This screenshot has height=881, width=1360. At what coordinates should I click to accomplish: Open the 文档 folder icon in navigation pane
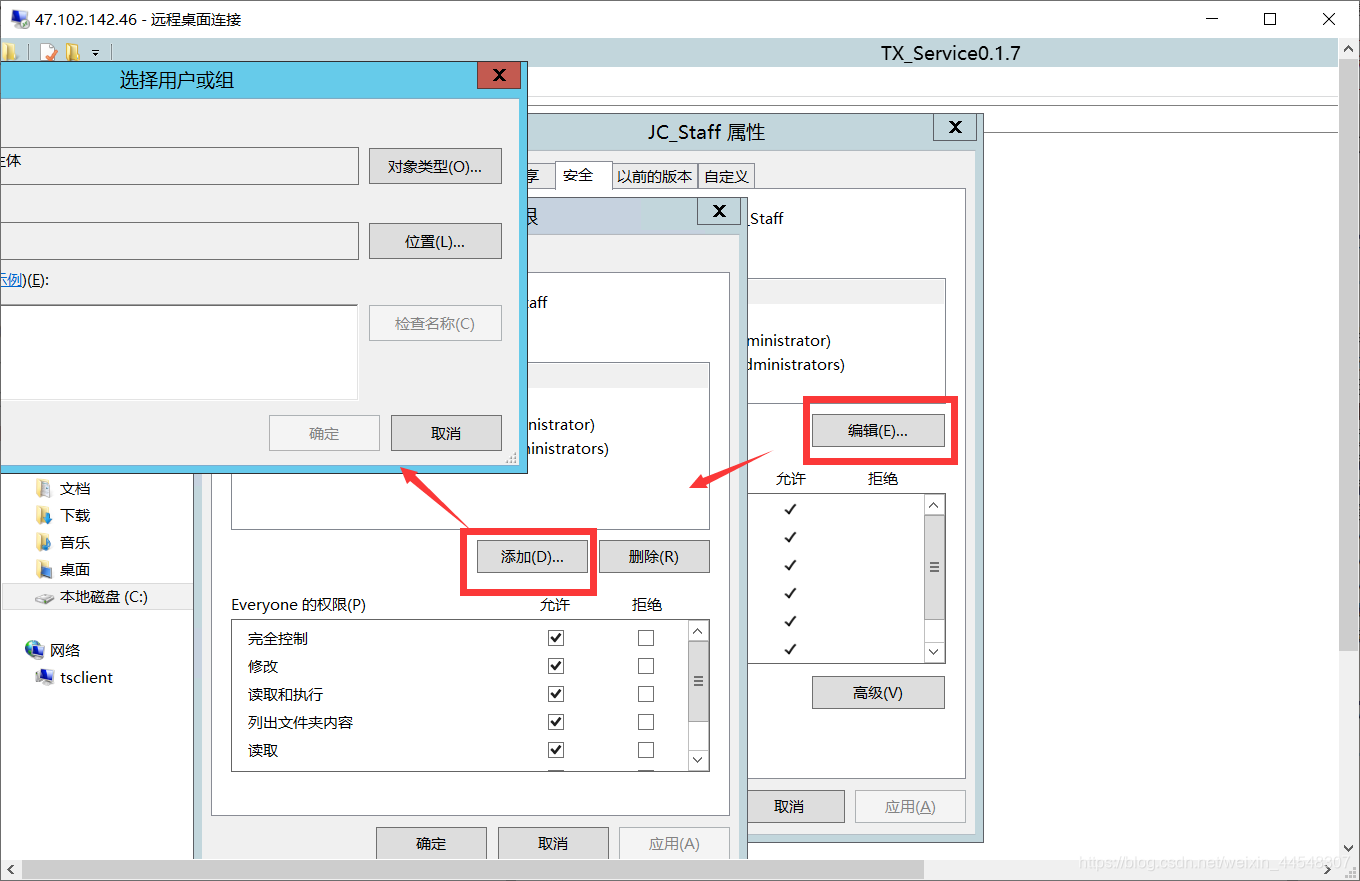[44, 488]
